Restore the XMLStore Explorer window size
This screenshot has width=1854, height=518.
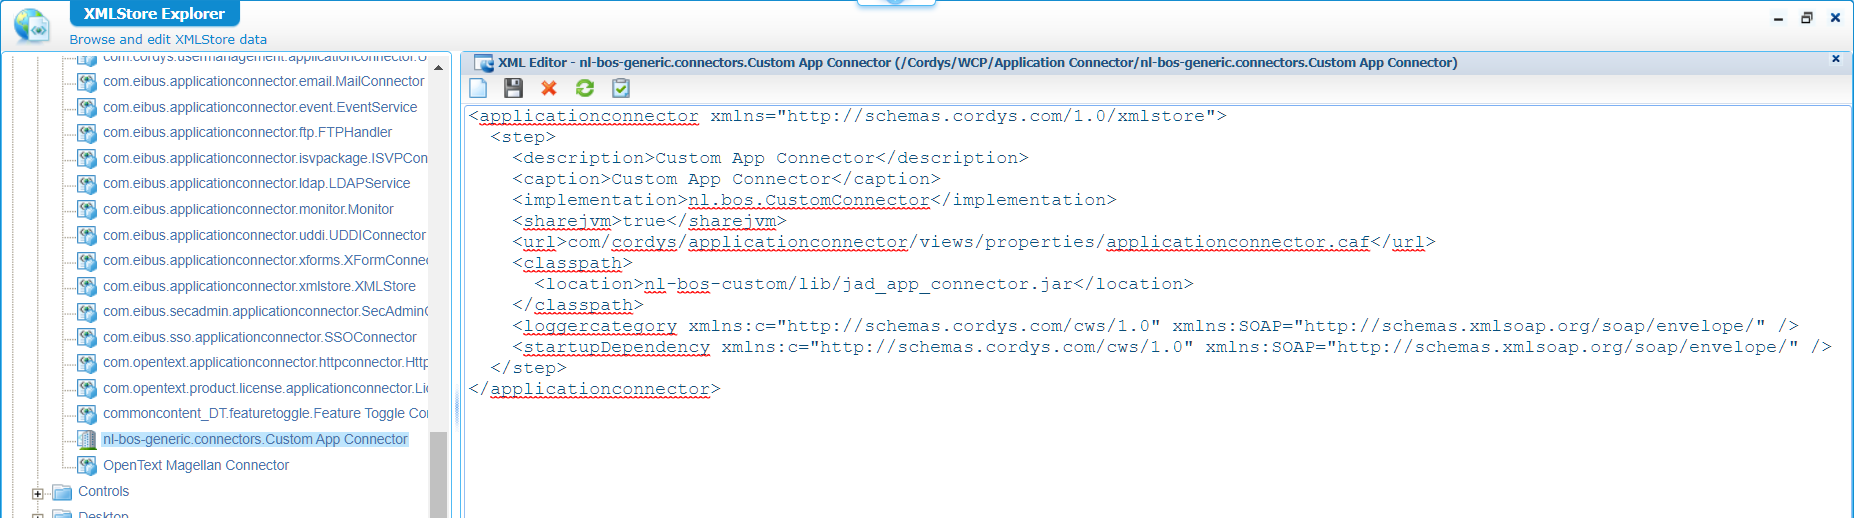click(x=1807, y=18)
